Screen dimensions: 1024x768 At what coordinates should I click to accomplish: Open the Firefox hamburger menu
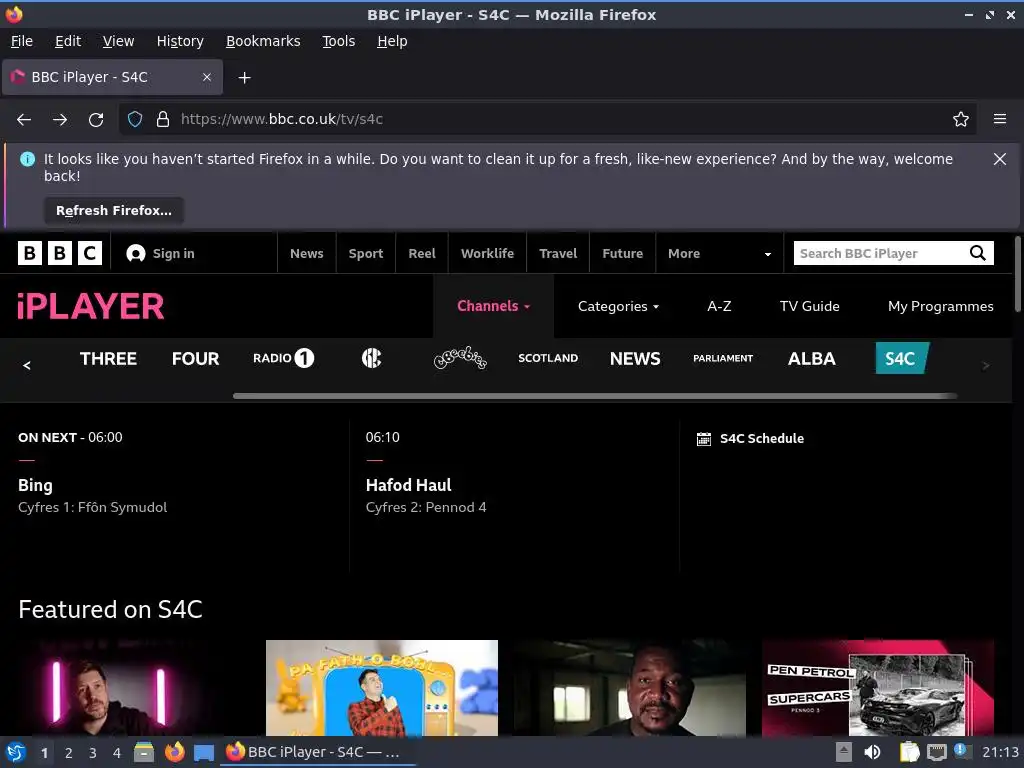pos(999,120)
